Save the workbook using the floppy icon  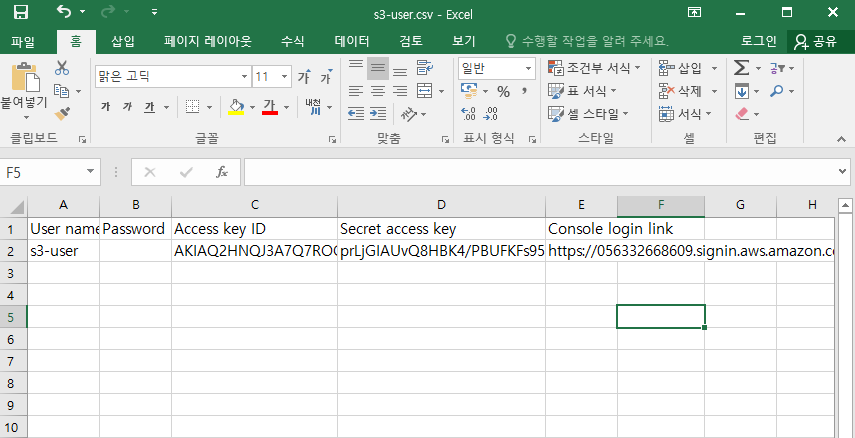point(21,12)
